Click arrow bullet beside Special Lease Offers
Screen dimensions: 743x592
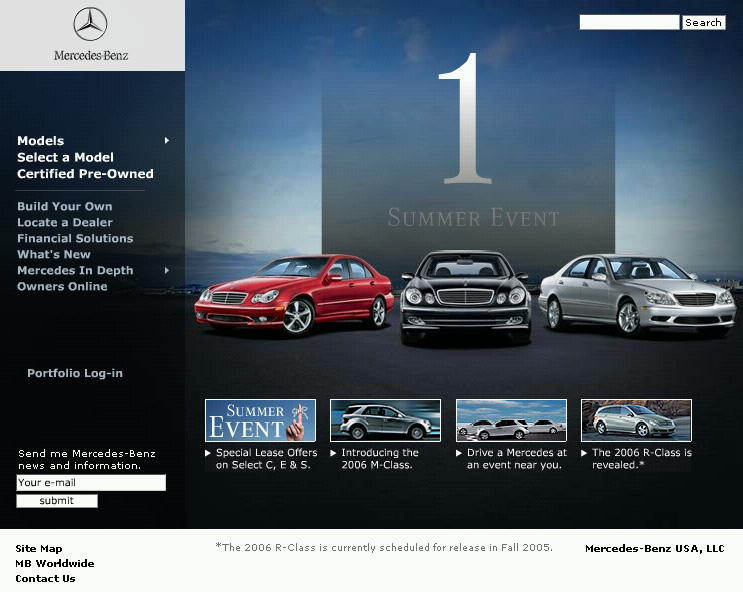tap(208, 453)
